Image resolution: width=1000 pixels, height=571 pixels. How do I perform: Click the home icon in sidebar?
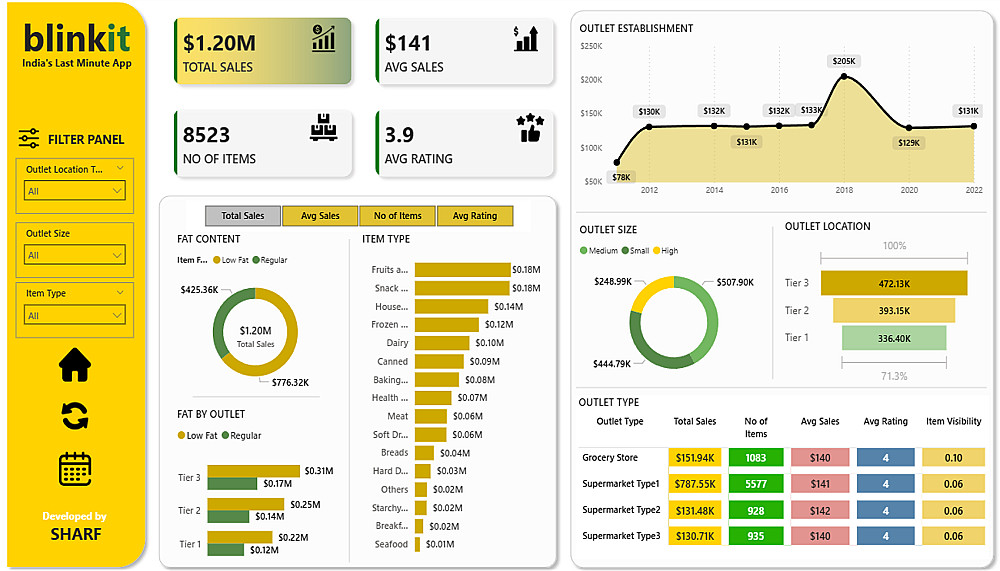pyautogui.click(x=75, y=365)
